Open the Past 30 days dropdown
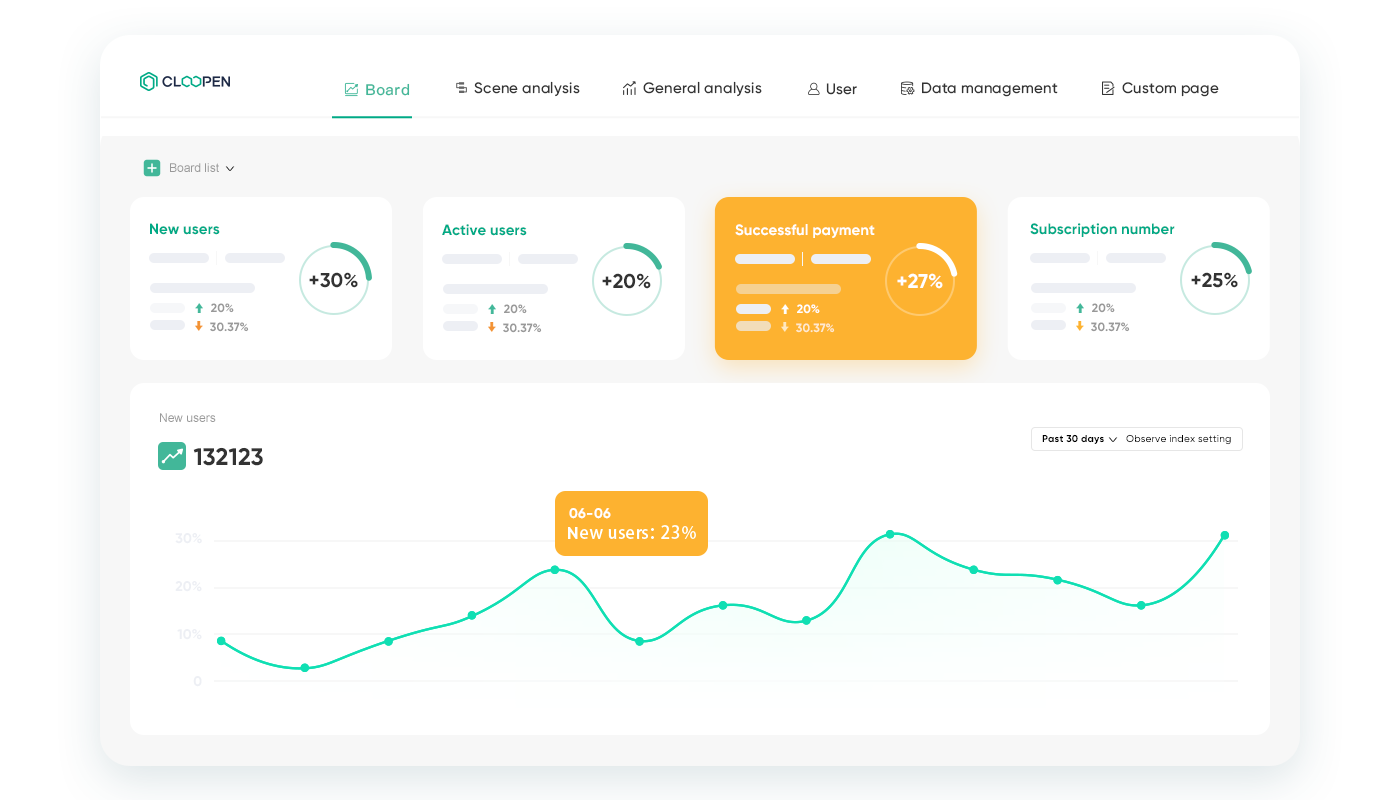Screen dimensions: 1400x800 point(1078,439)
